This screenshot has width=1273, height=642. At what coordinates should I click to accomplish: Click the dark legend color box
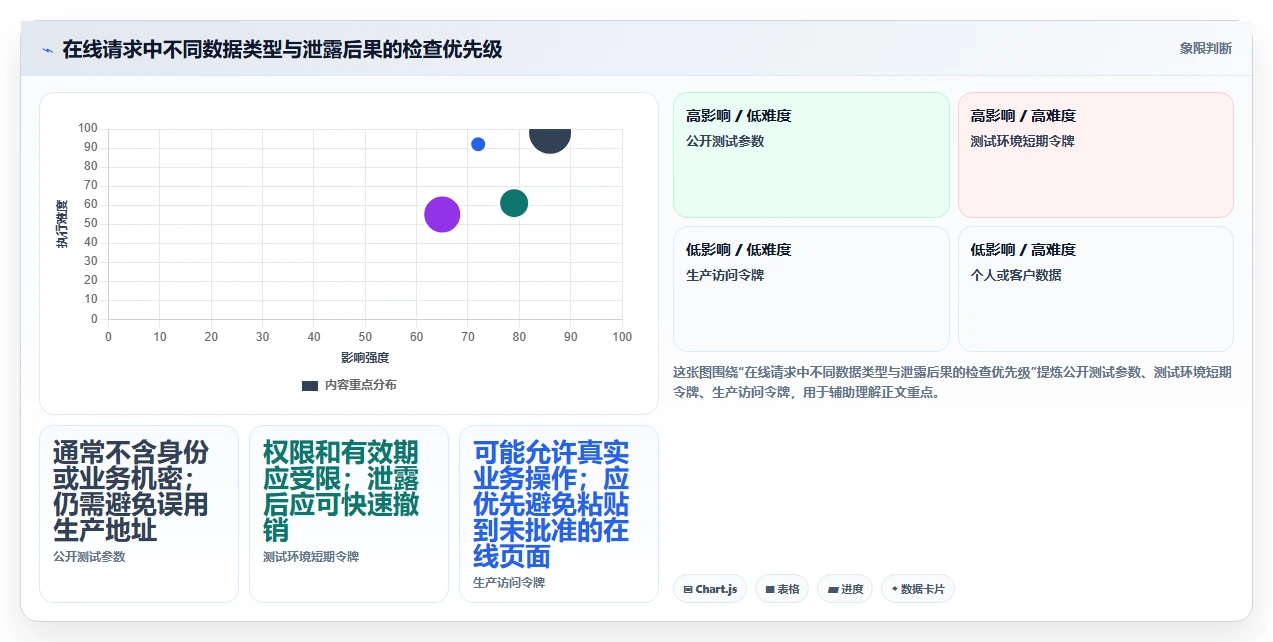[310, 385]
